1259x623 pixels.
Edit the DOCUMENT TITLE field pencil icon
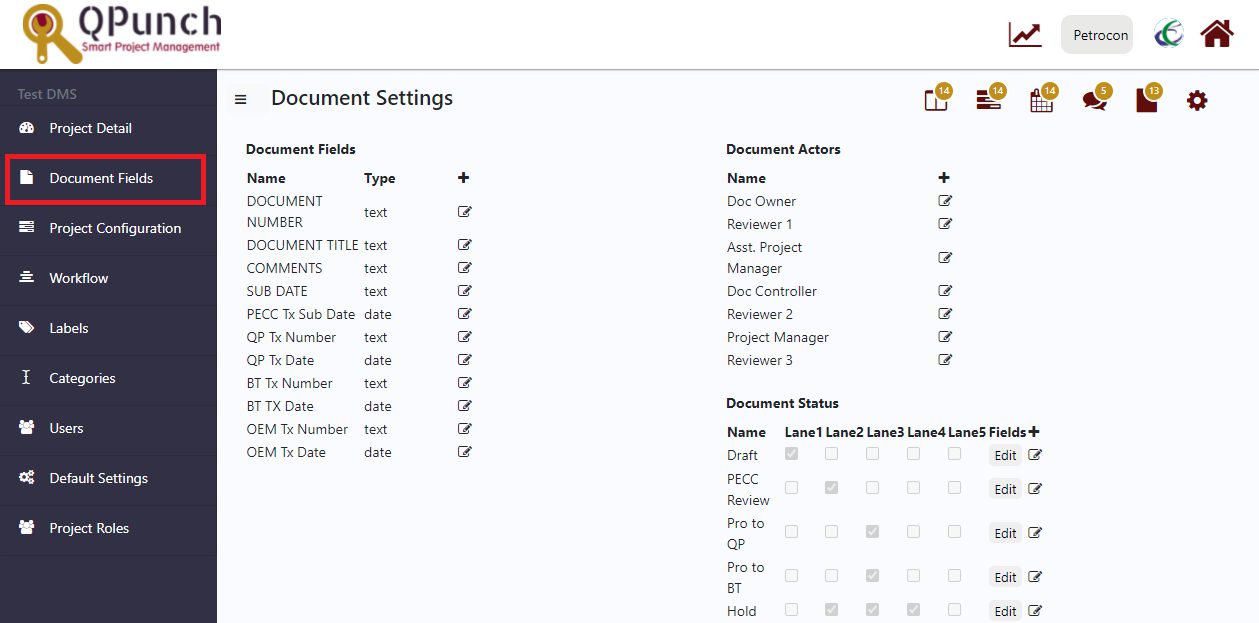(x=463, y=244)
